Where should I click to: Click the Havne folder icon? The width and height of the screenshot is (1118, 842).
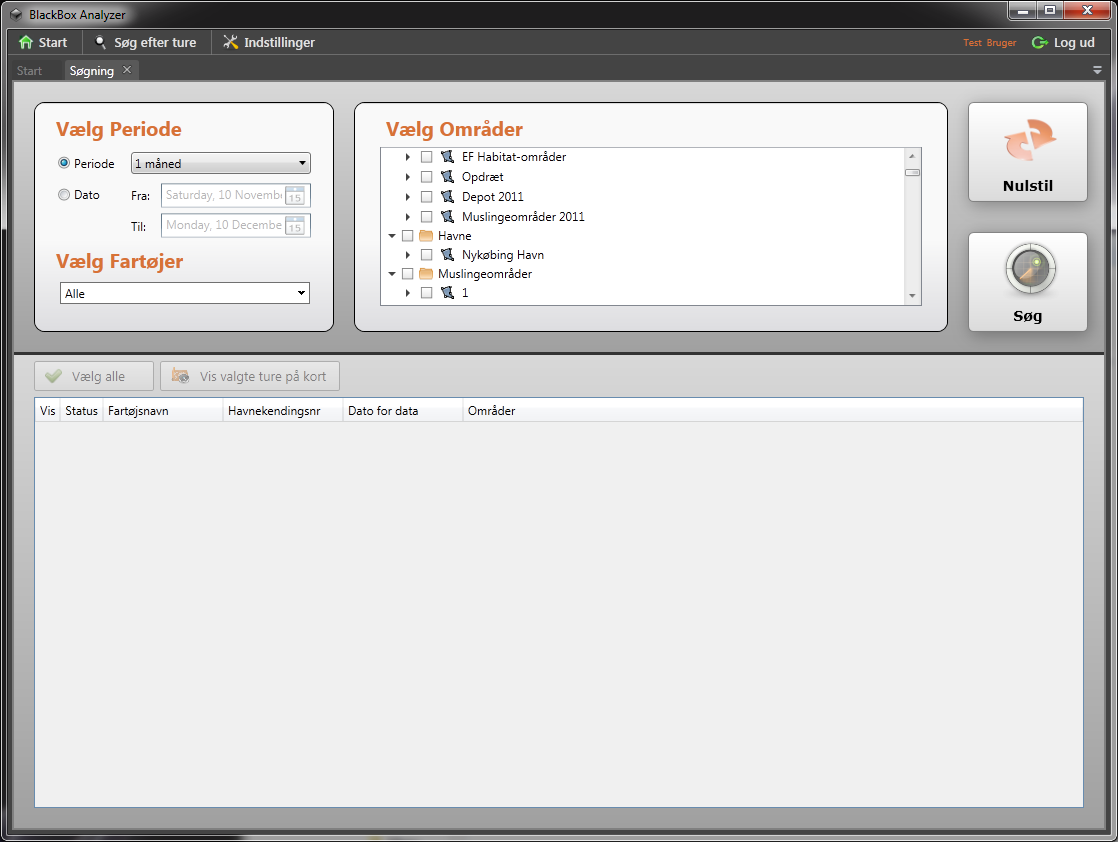(x=426, y=236)
